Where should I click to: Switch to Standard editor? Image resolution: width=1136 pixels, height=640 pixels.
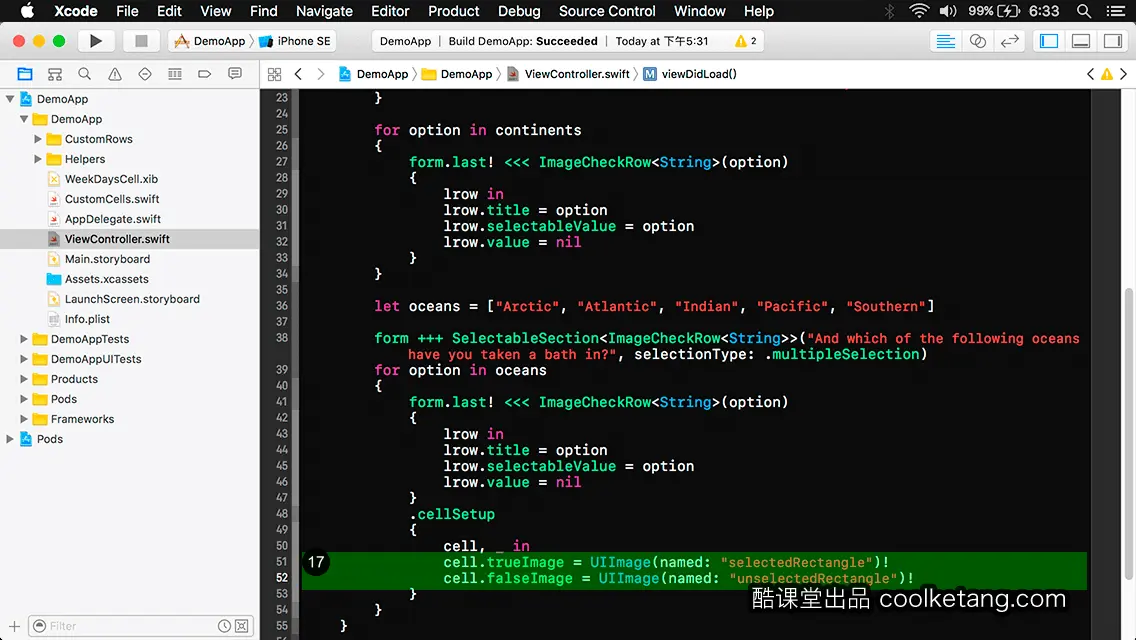pyautogui.click(x=945, y=41)
